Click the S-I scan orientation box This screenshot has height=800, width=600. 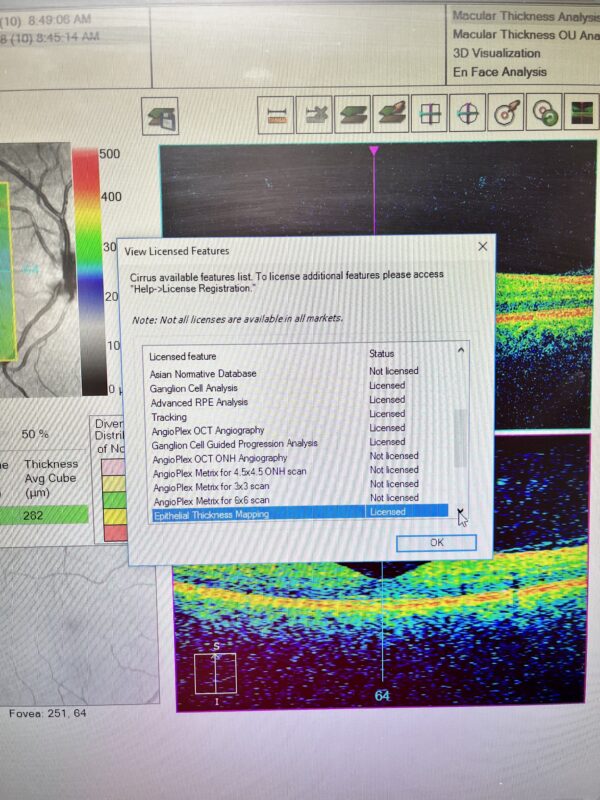point(215,673)
